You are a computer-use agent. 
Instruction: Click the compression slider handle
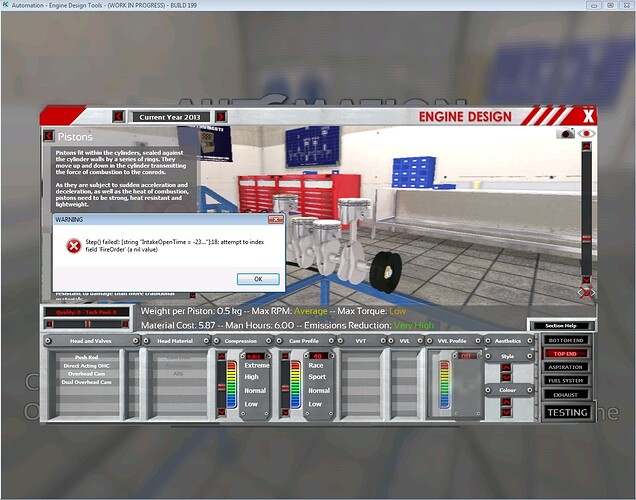(x=221, y=388)
